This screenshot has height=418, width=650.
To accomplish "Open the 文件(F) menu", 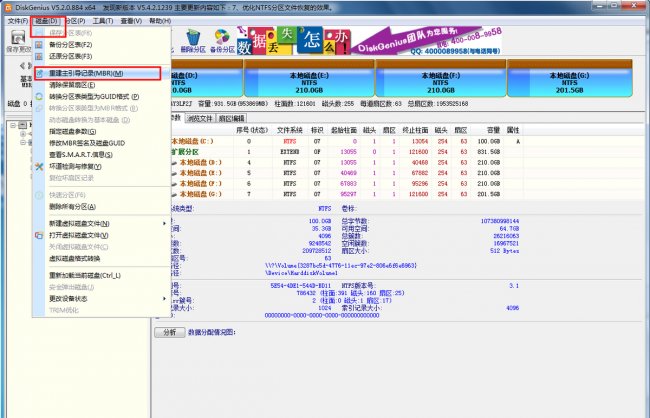I will coord(18,21).
